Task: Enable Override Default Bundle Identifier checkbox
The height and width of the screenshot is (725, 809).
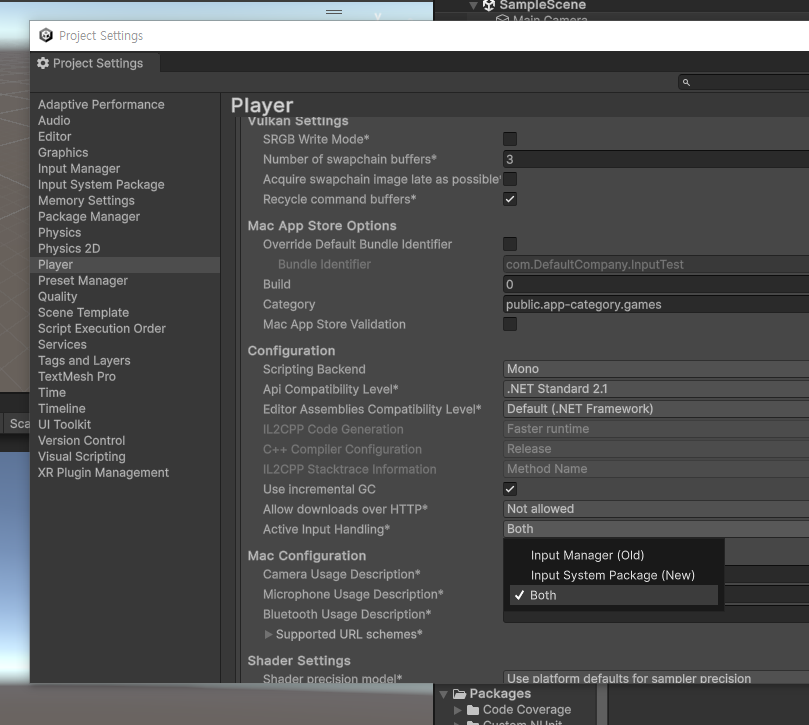Action: click(510, 244)
